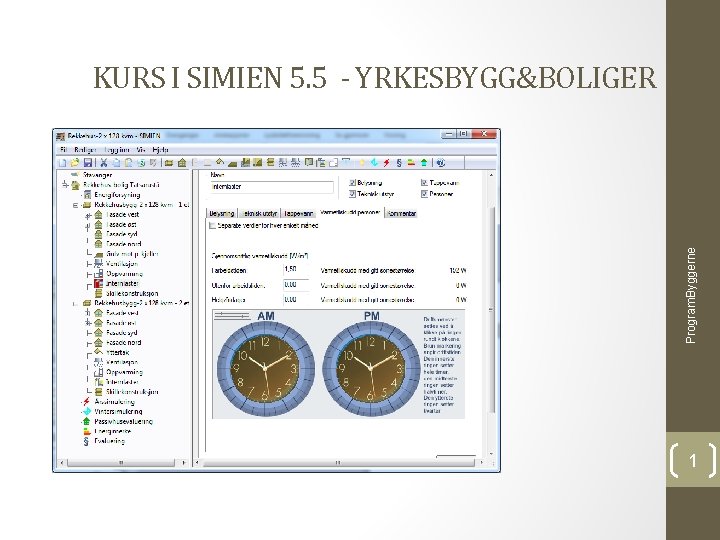Viewport: 720px width, 540px height.
Task: Toggle the Personer checkbox
Action: coord(424,194)
